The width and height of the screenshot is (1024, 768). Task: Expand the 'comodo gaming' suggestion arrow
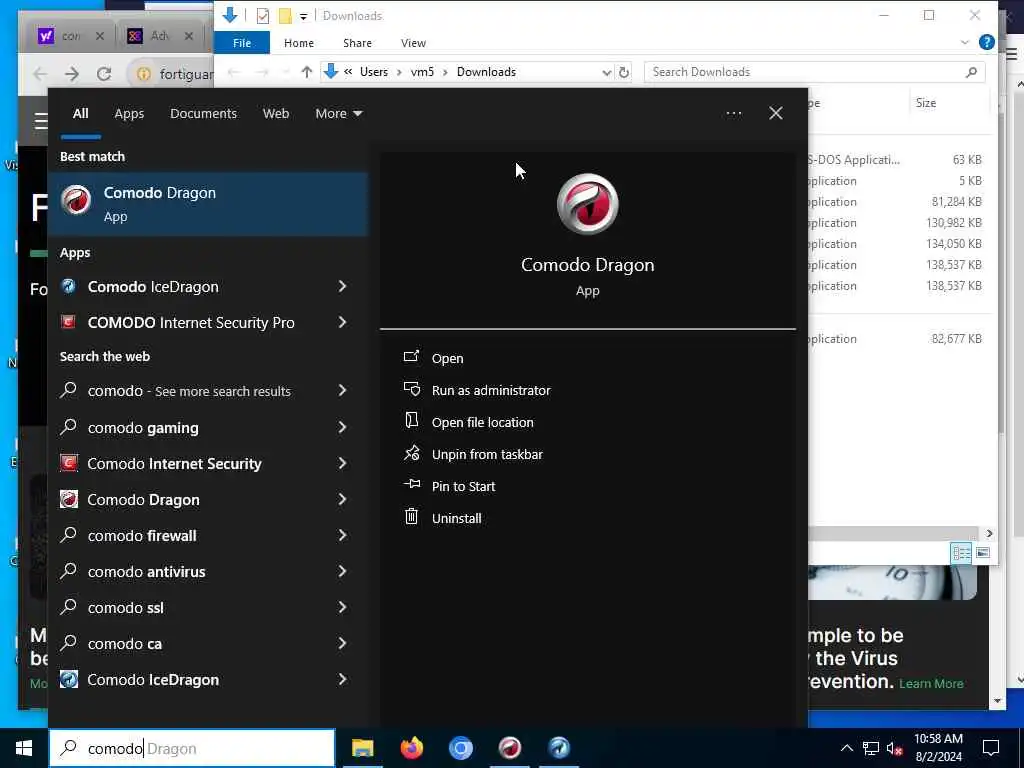(342, 427)
